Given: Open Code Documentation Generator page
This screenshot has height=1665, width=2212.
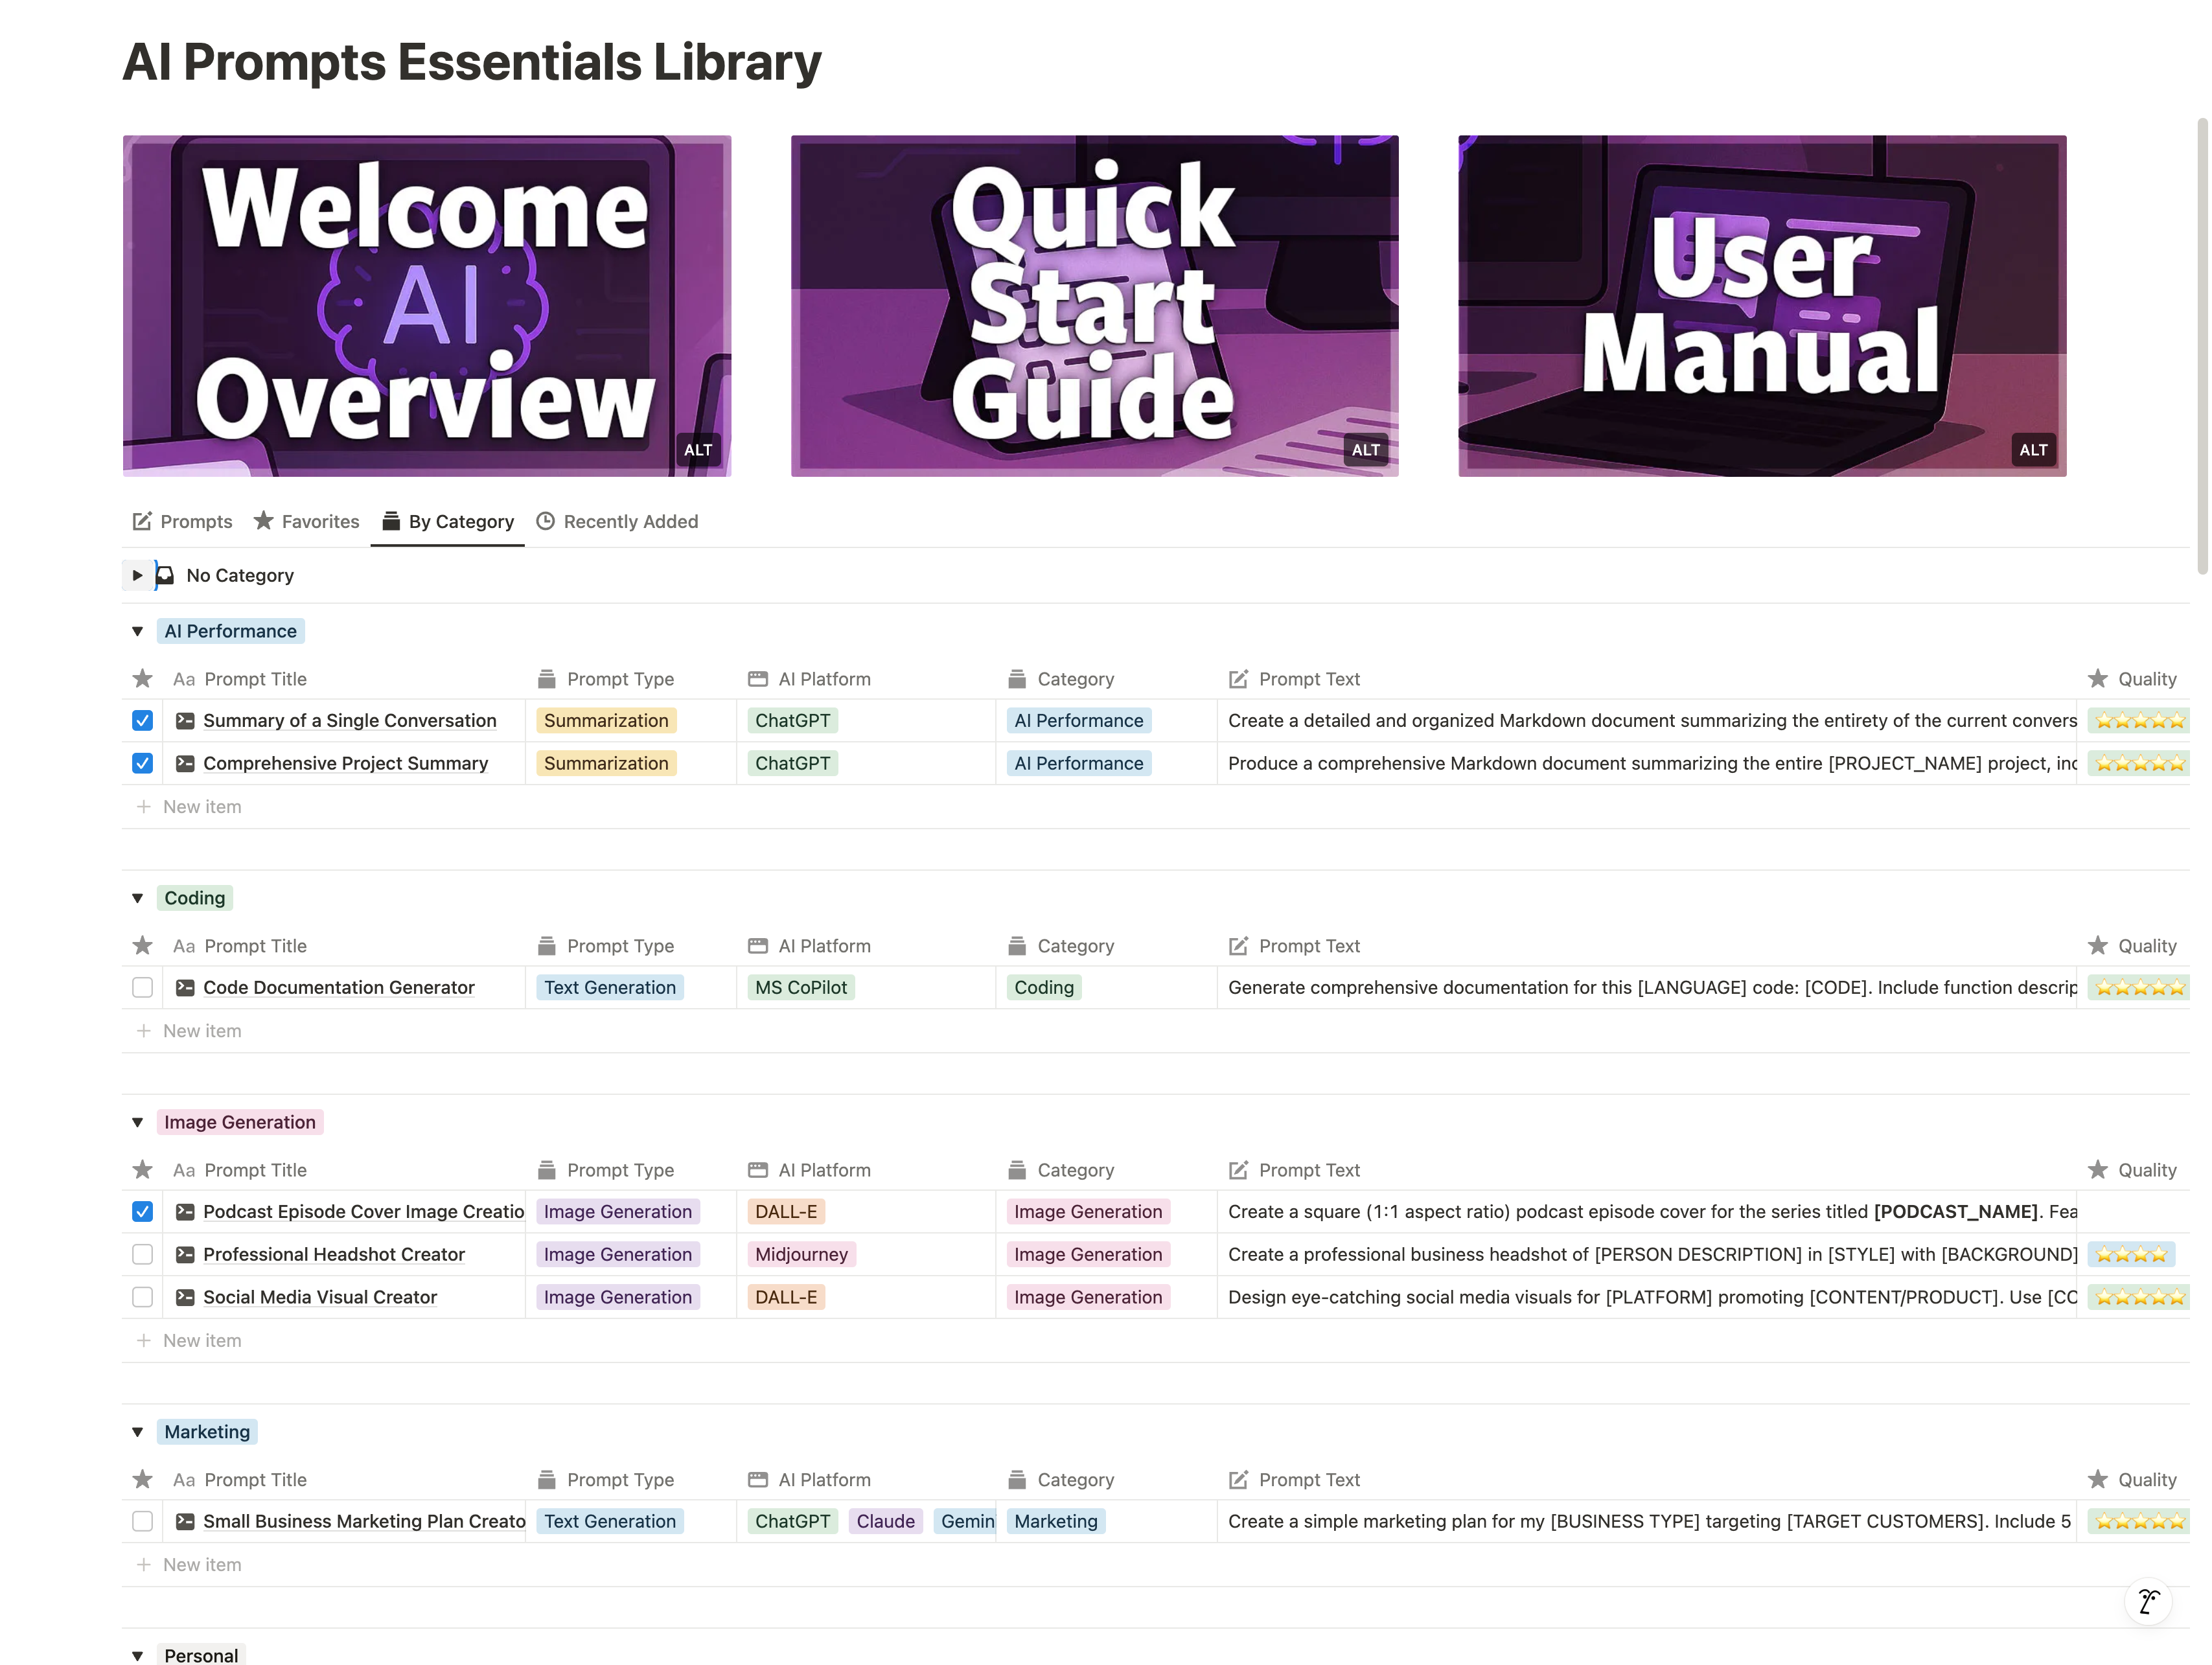Looking at the screenshot, I should (339, 987).
